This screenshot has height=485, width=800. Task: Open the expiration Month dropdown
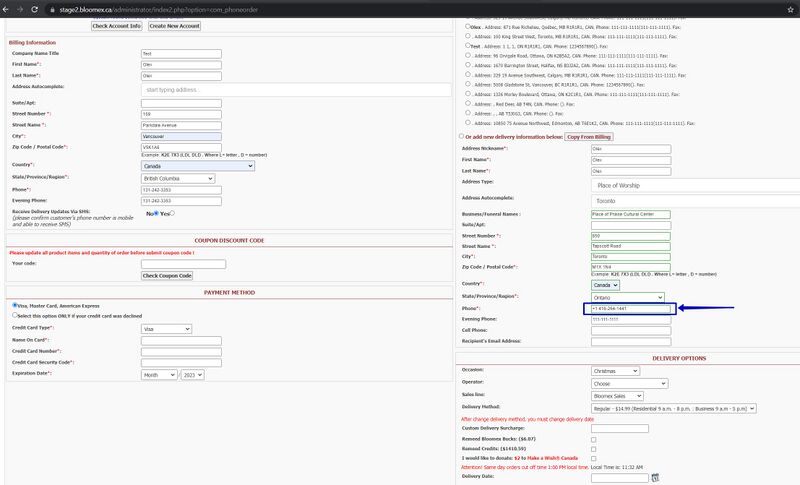(159, 375)
